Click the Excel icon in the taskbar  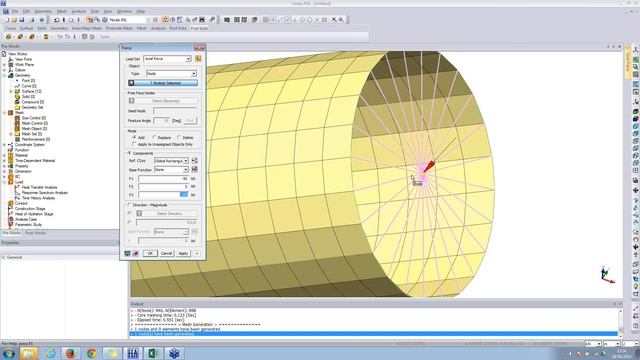(x=153, y=353)
